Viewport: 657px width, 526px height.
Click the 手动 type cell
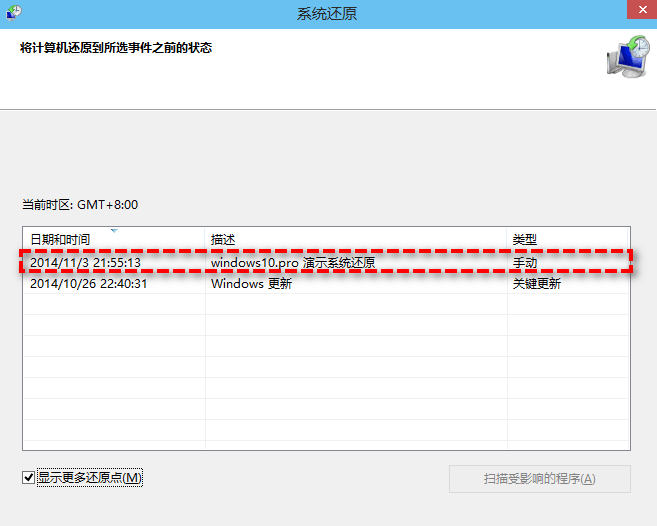pos(524,263)
